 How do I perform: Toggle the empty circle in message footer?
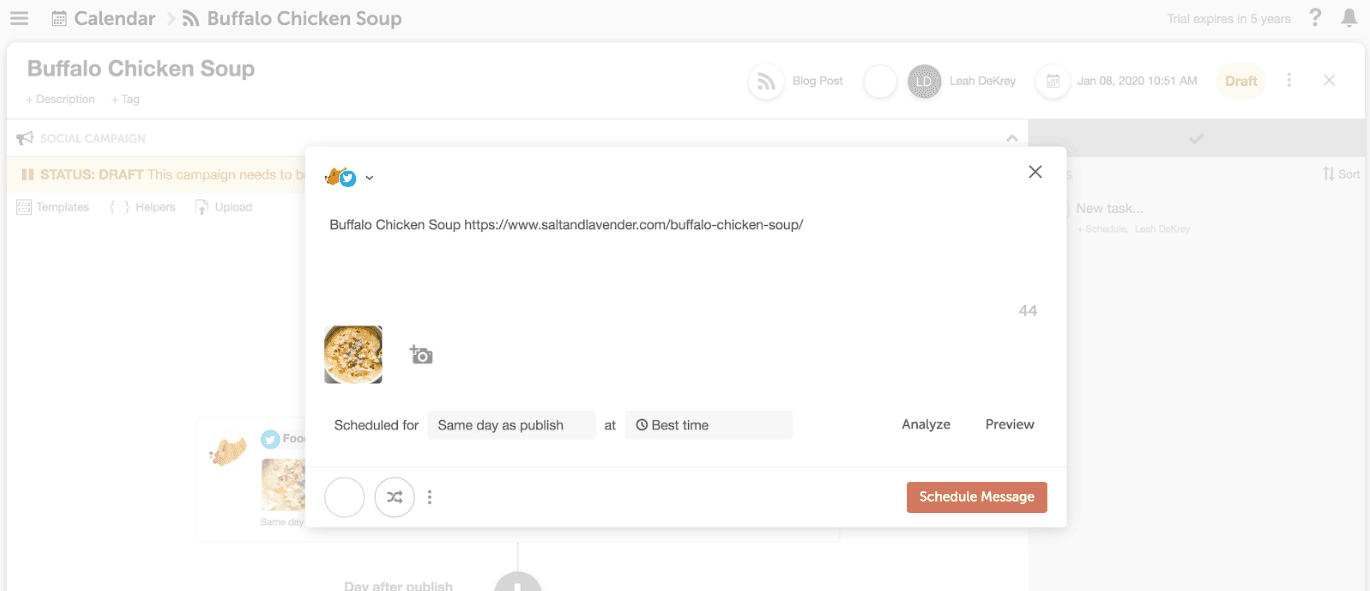coord(345,497)
